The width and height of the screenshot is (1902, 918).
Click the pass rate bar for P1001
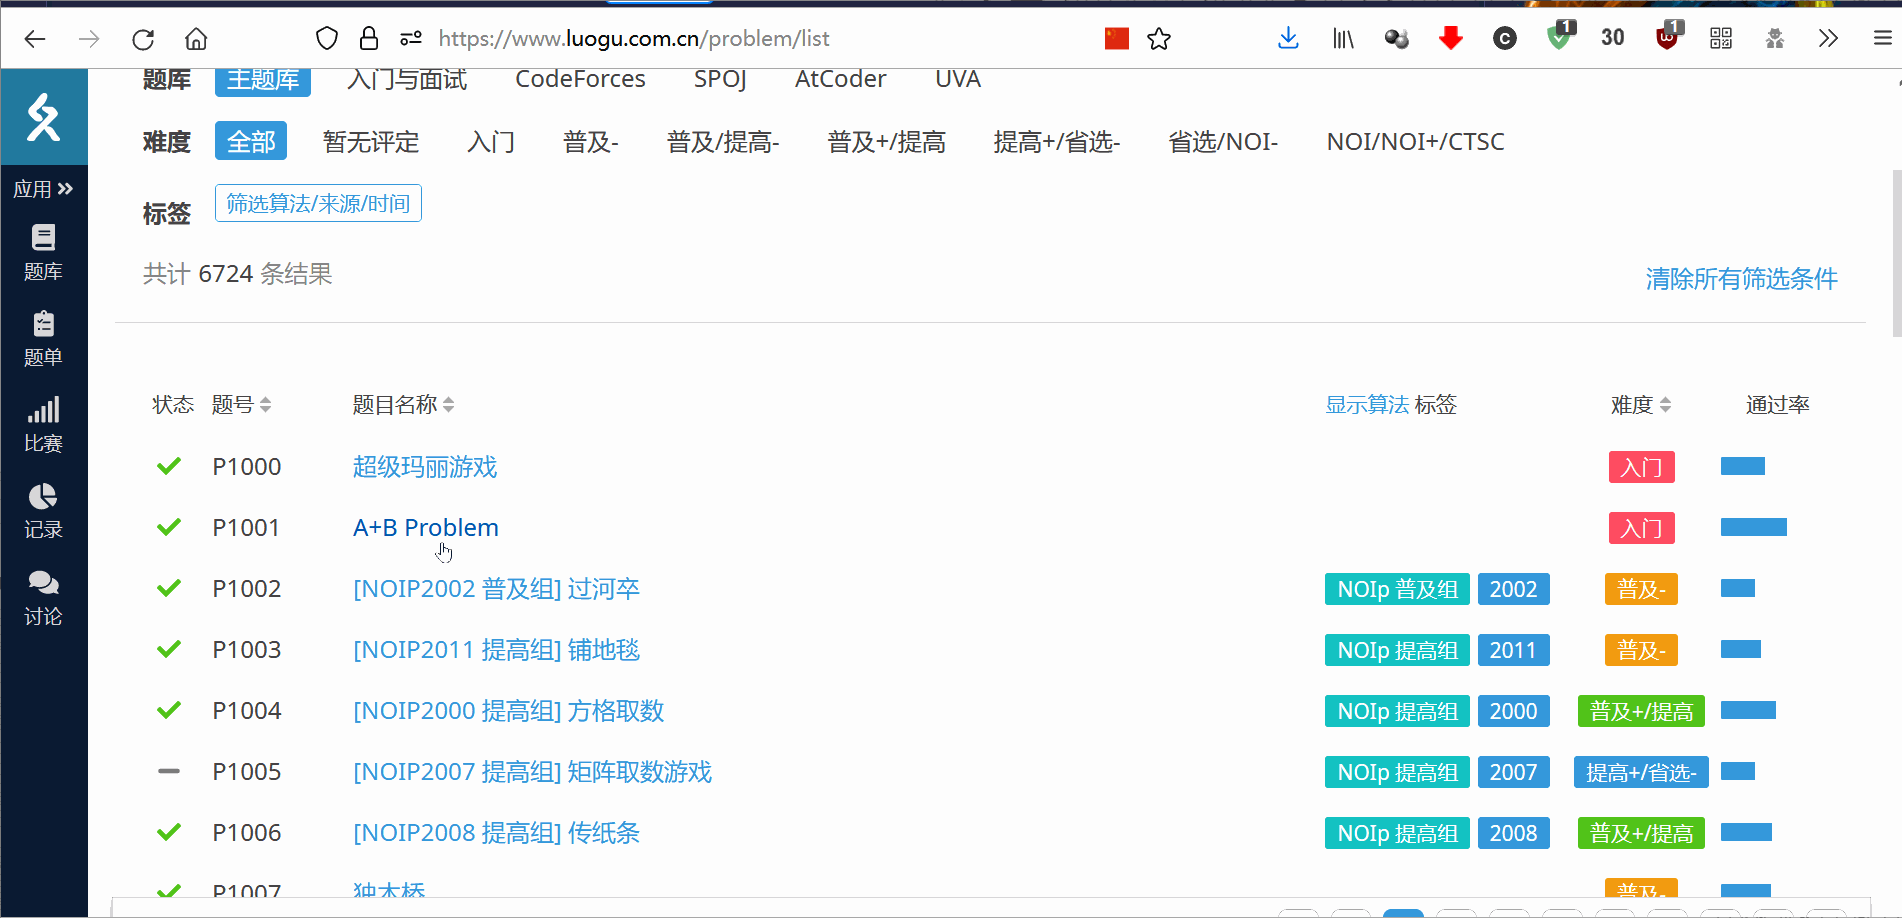pos(1753,528)
